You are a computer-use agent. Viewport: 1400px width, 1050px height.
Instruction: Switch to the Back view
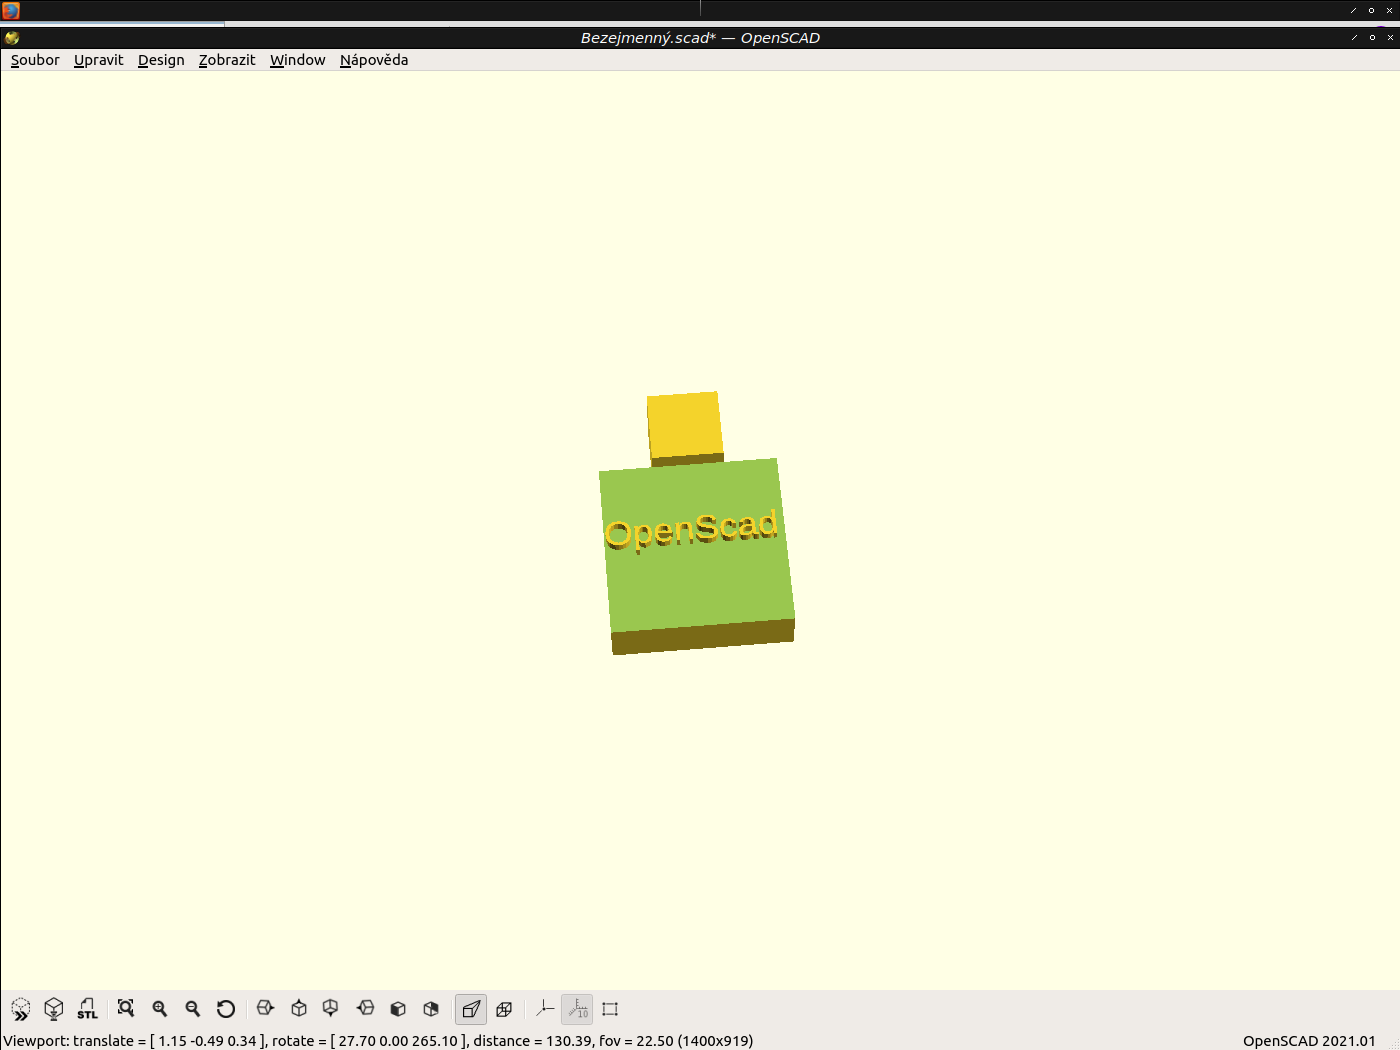(431, 1009)
